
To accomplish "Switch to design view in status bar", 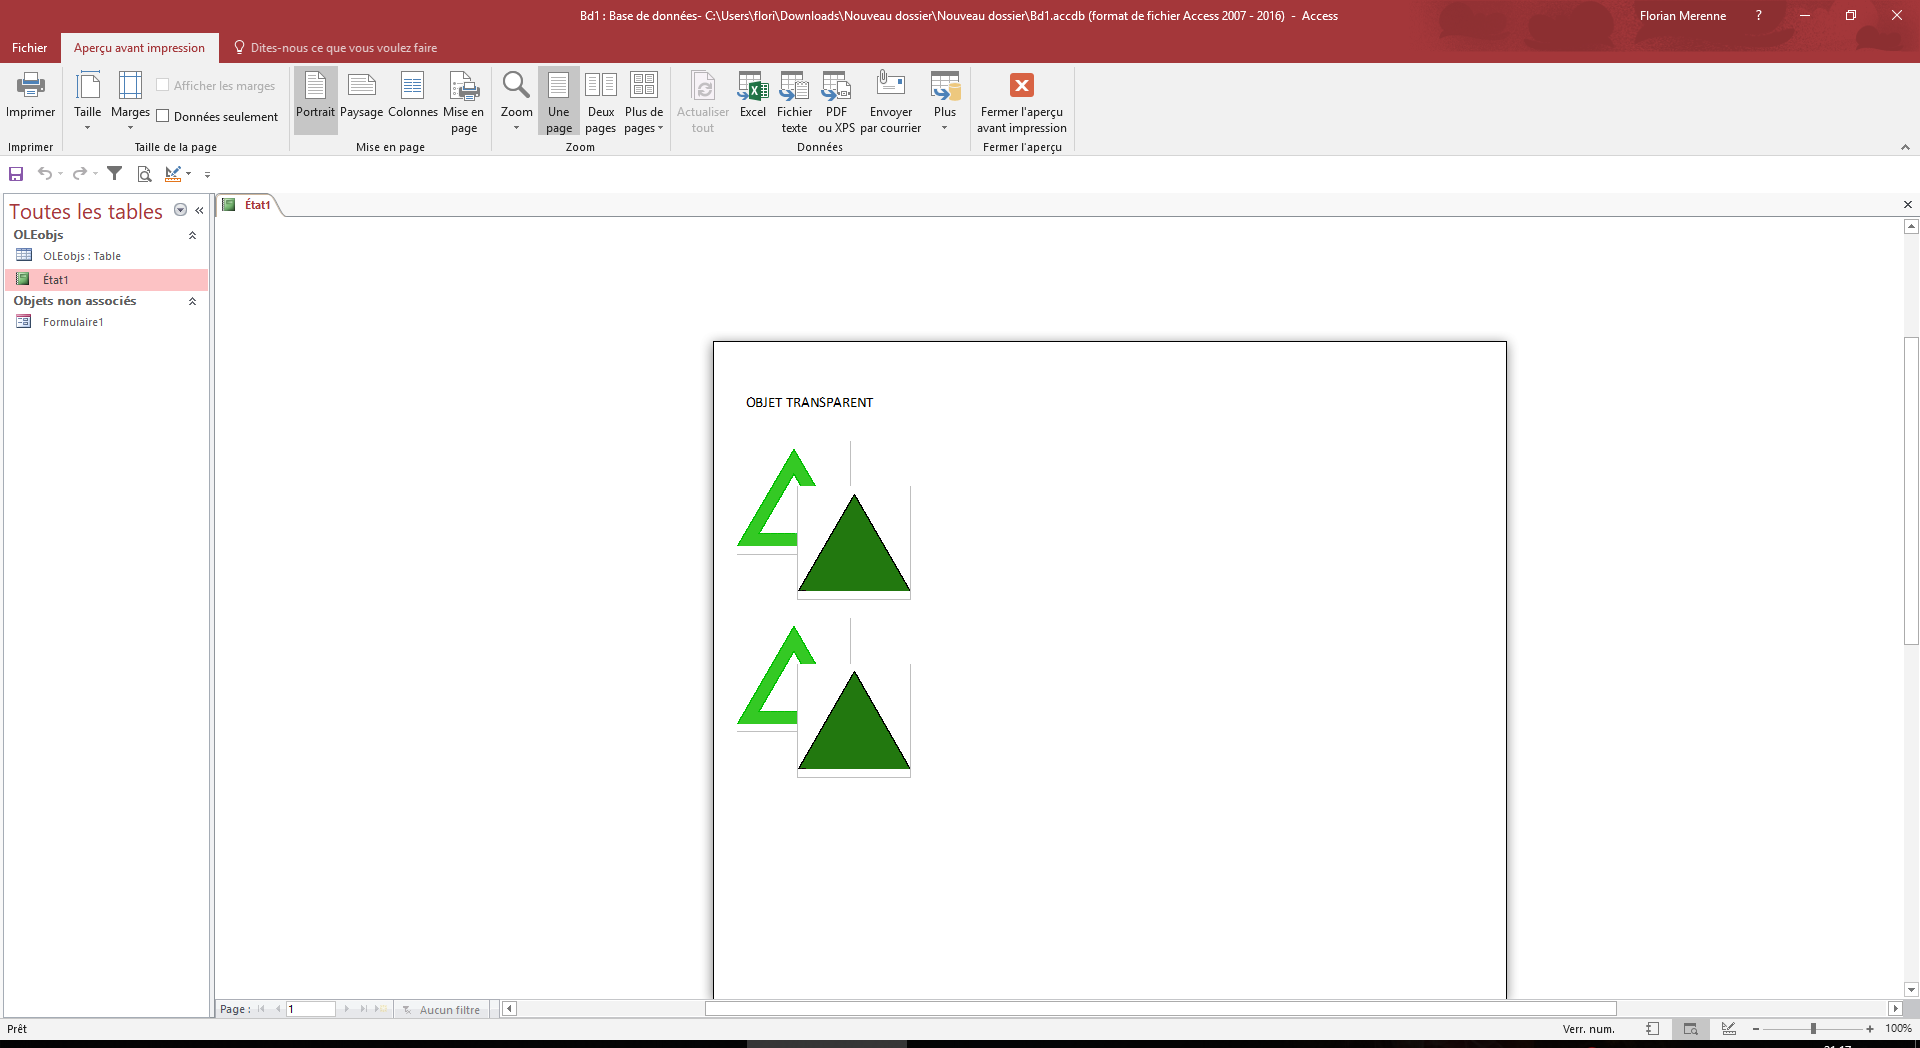I will pos(1728,1029).
